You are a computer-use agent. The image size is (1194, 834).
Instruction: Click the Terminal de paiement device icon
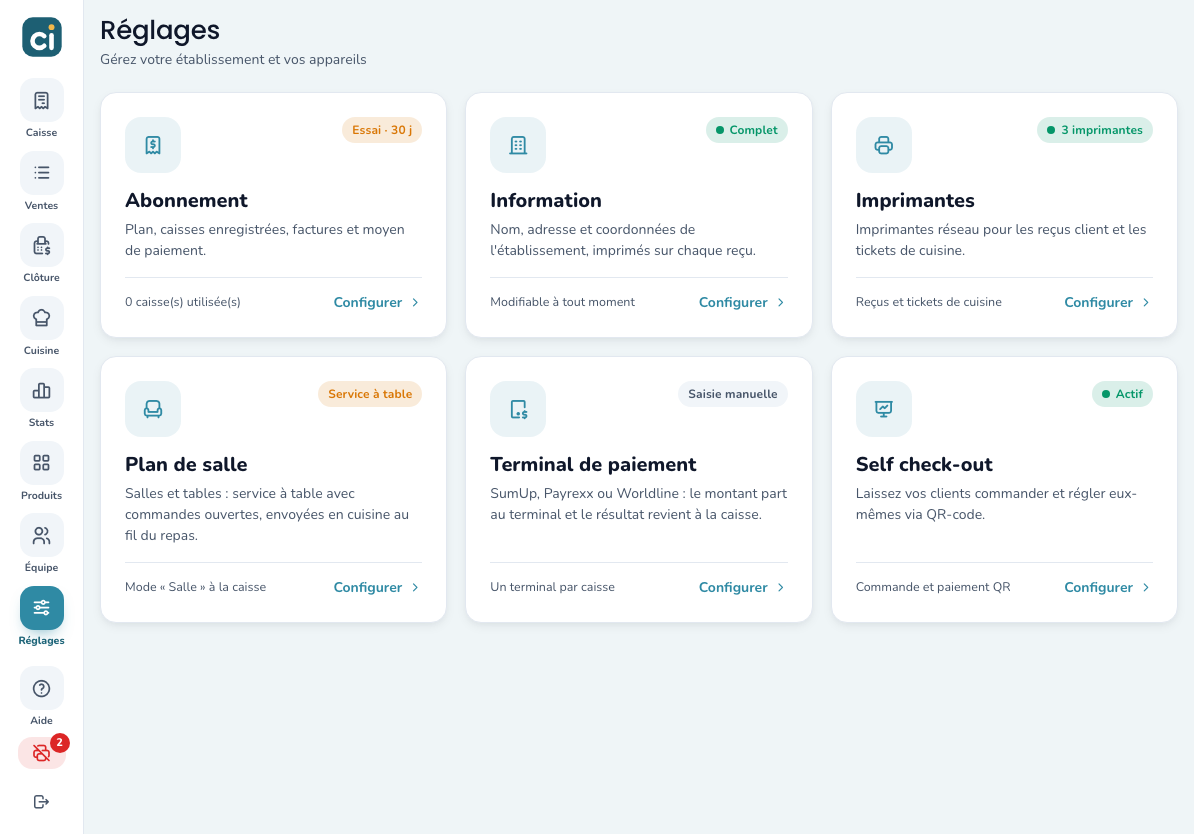click(x=519, y=409)
